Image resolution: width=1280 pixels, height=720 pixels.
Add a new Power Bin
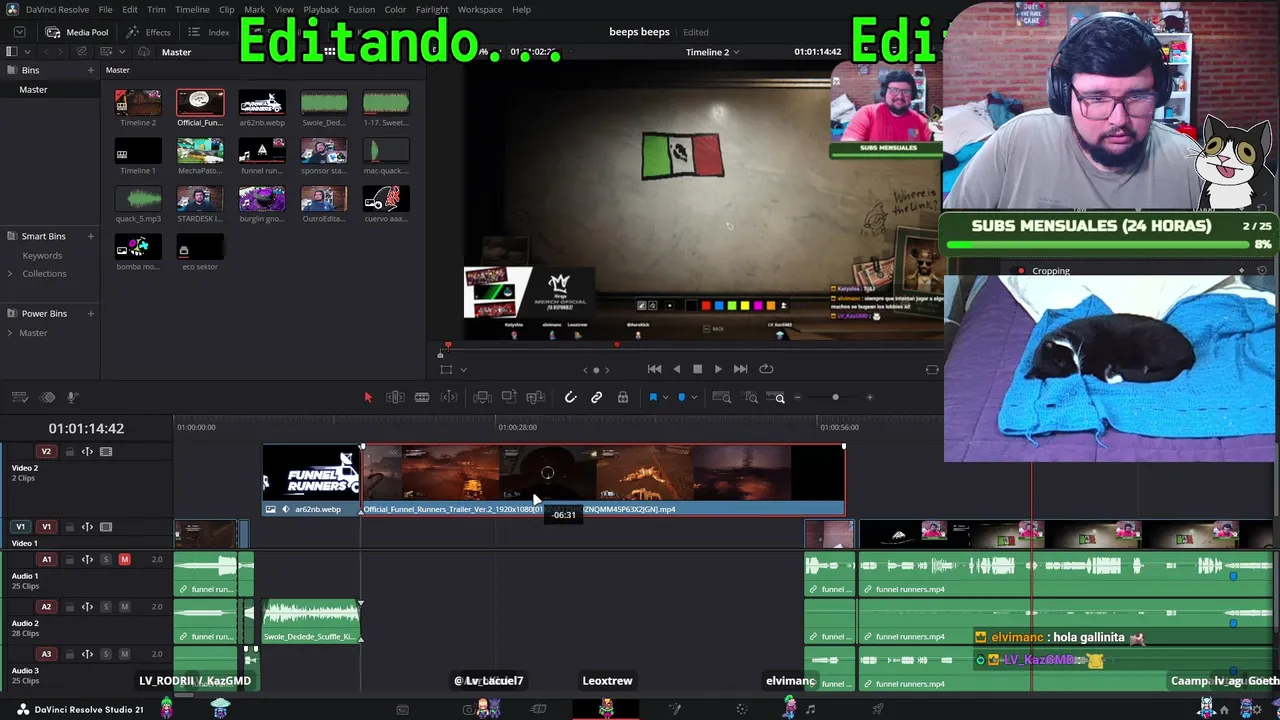(x=91, y=313)
